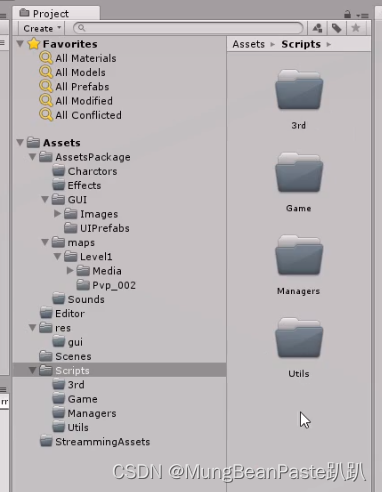Toggle the Project panel lock icon
382x492 pixels.
(347, 14)
